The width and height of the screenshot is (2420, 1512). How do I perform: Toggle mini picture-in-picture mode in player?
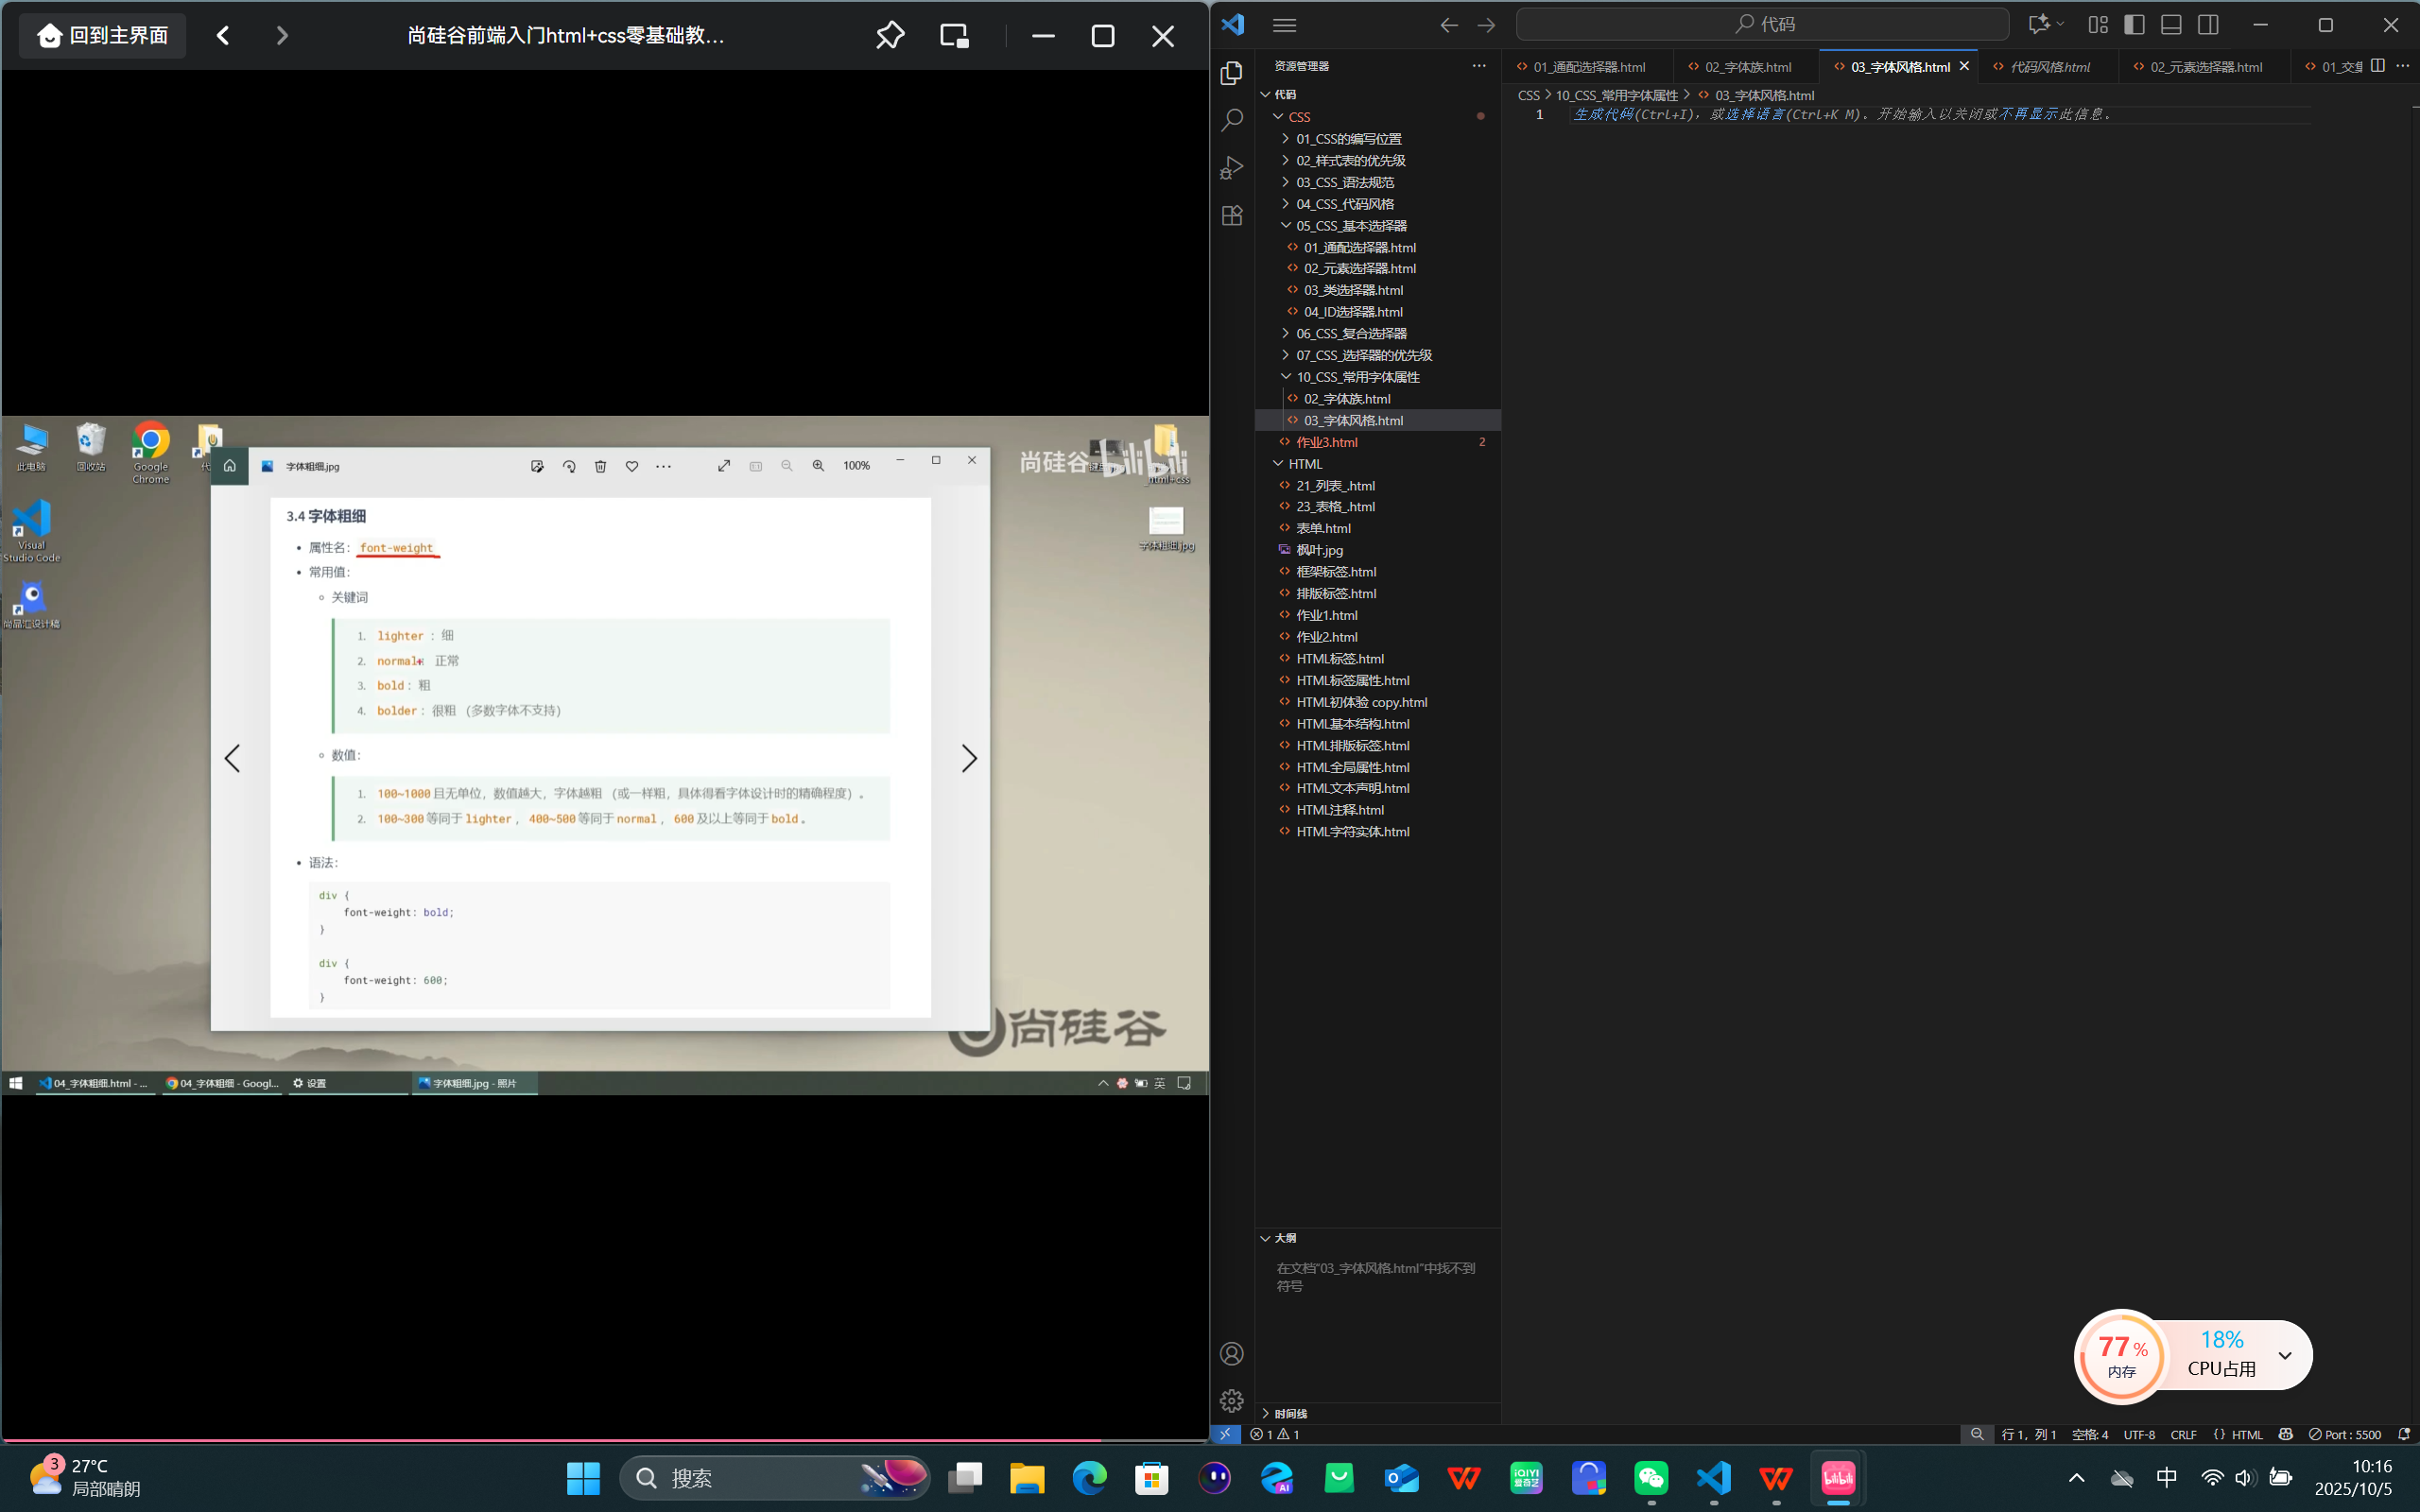point(955,36)
